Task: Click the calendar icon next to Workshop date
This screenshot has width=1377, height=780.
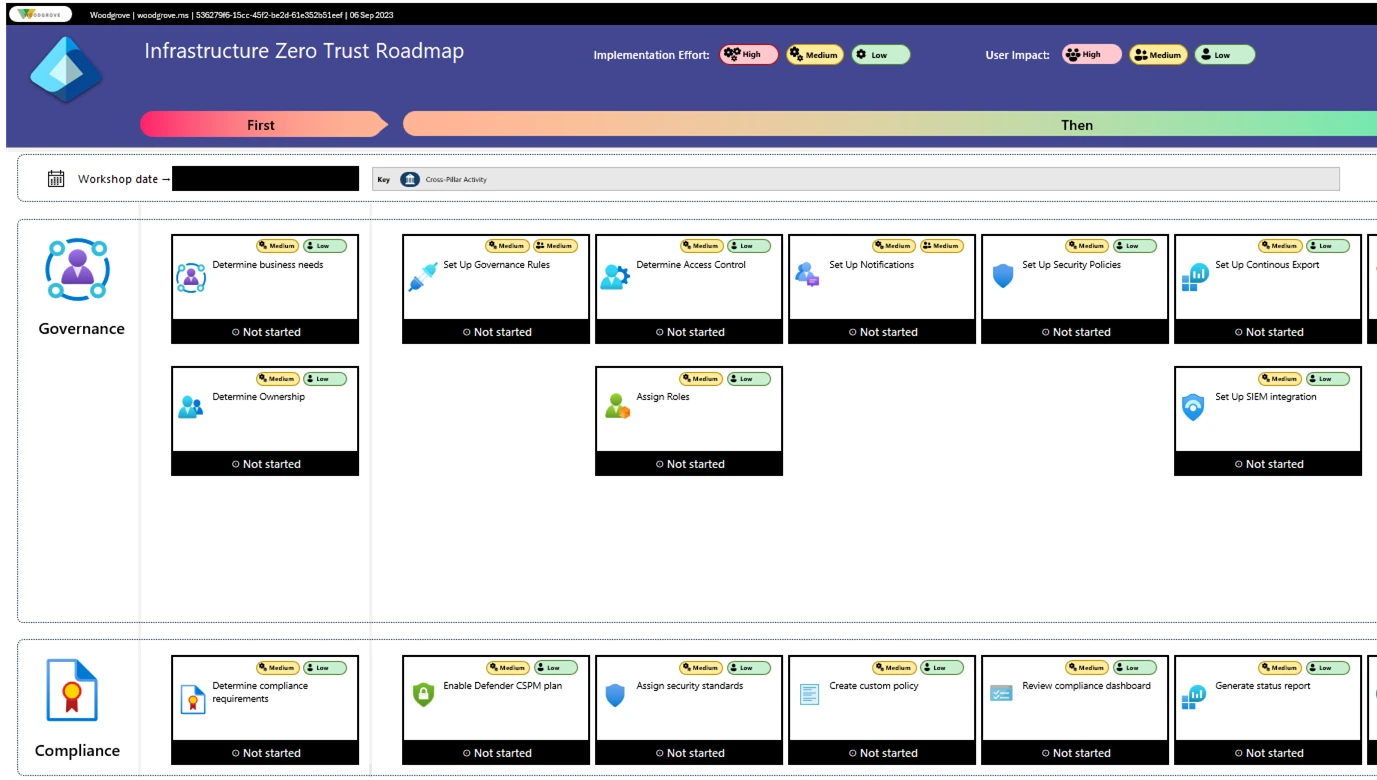Action: click(x=55, y=177)
